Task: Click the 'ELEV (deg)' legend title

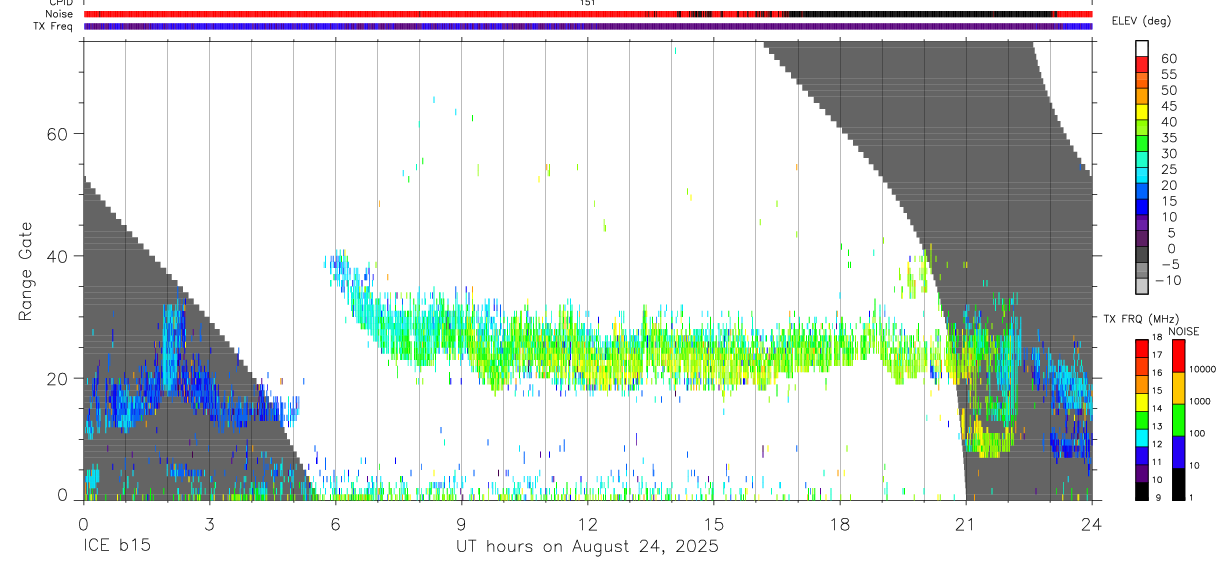Action: pyautogui.click(x=1143, y=21)
